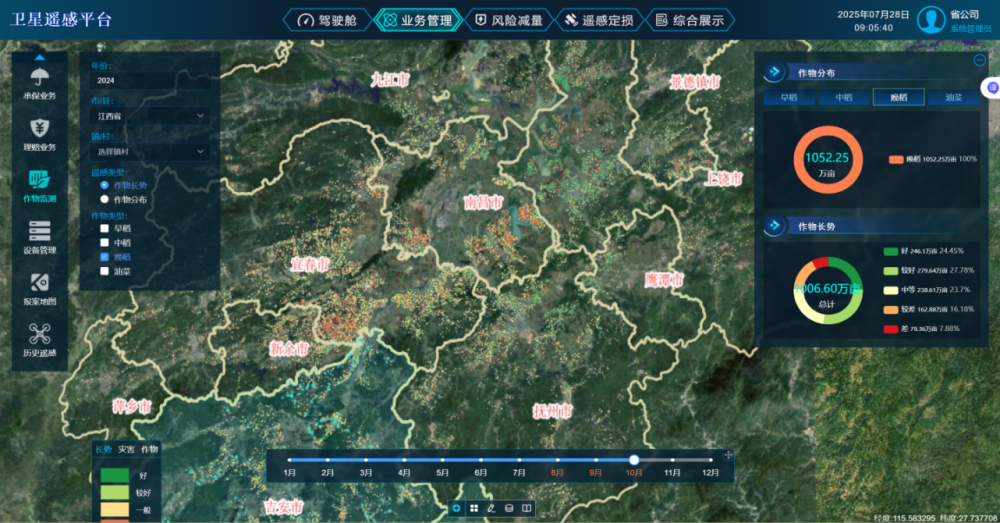Click the green 好 legend swatch in 作物长势
Screen dimensions: 1000x523
point(891,251)
